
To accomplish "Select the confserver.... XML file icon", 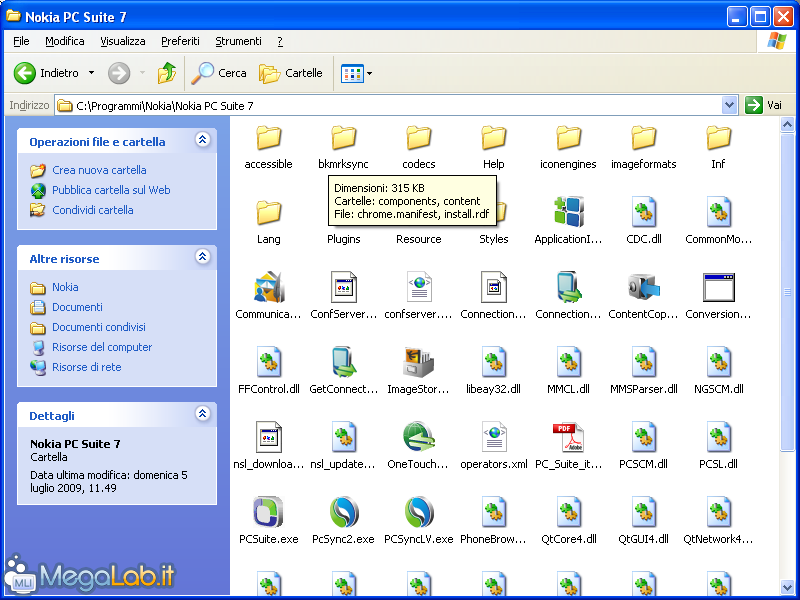I will pyautogui.click(x=418, y=287).
